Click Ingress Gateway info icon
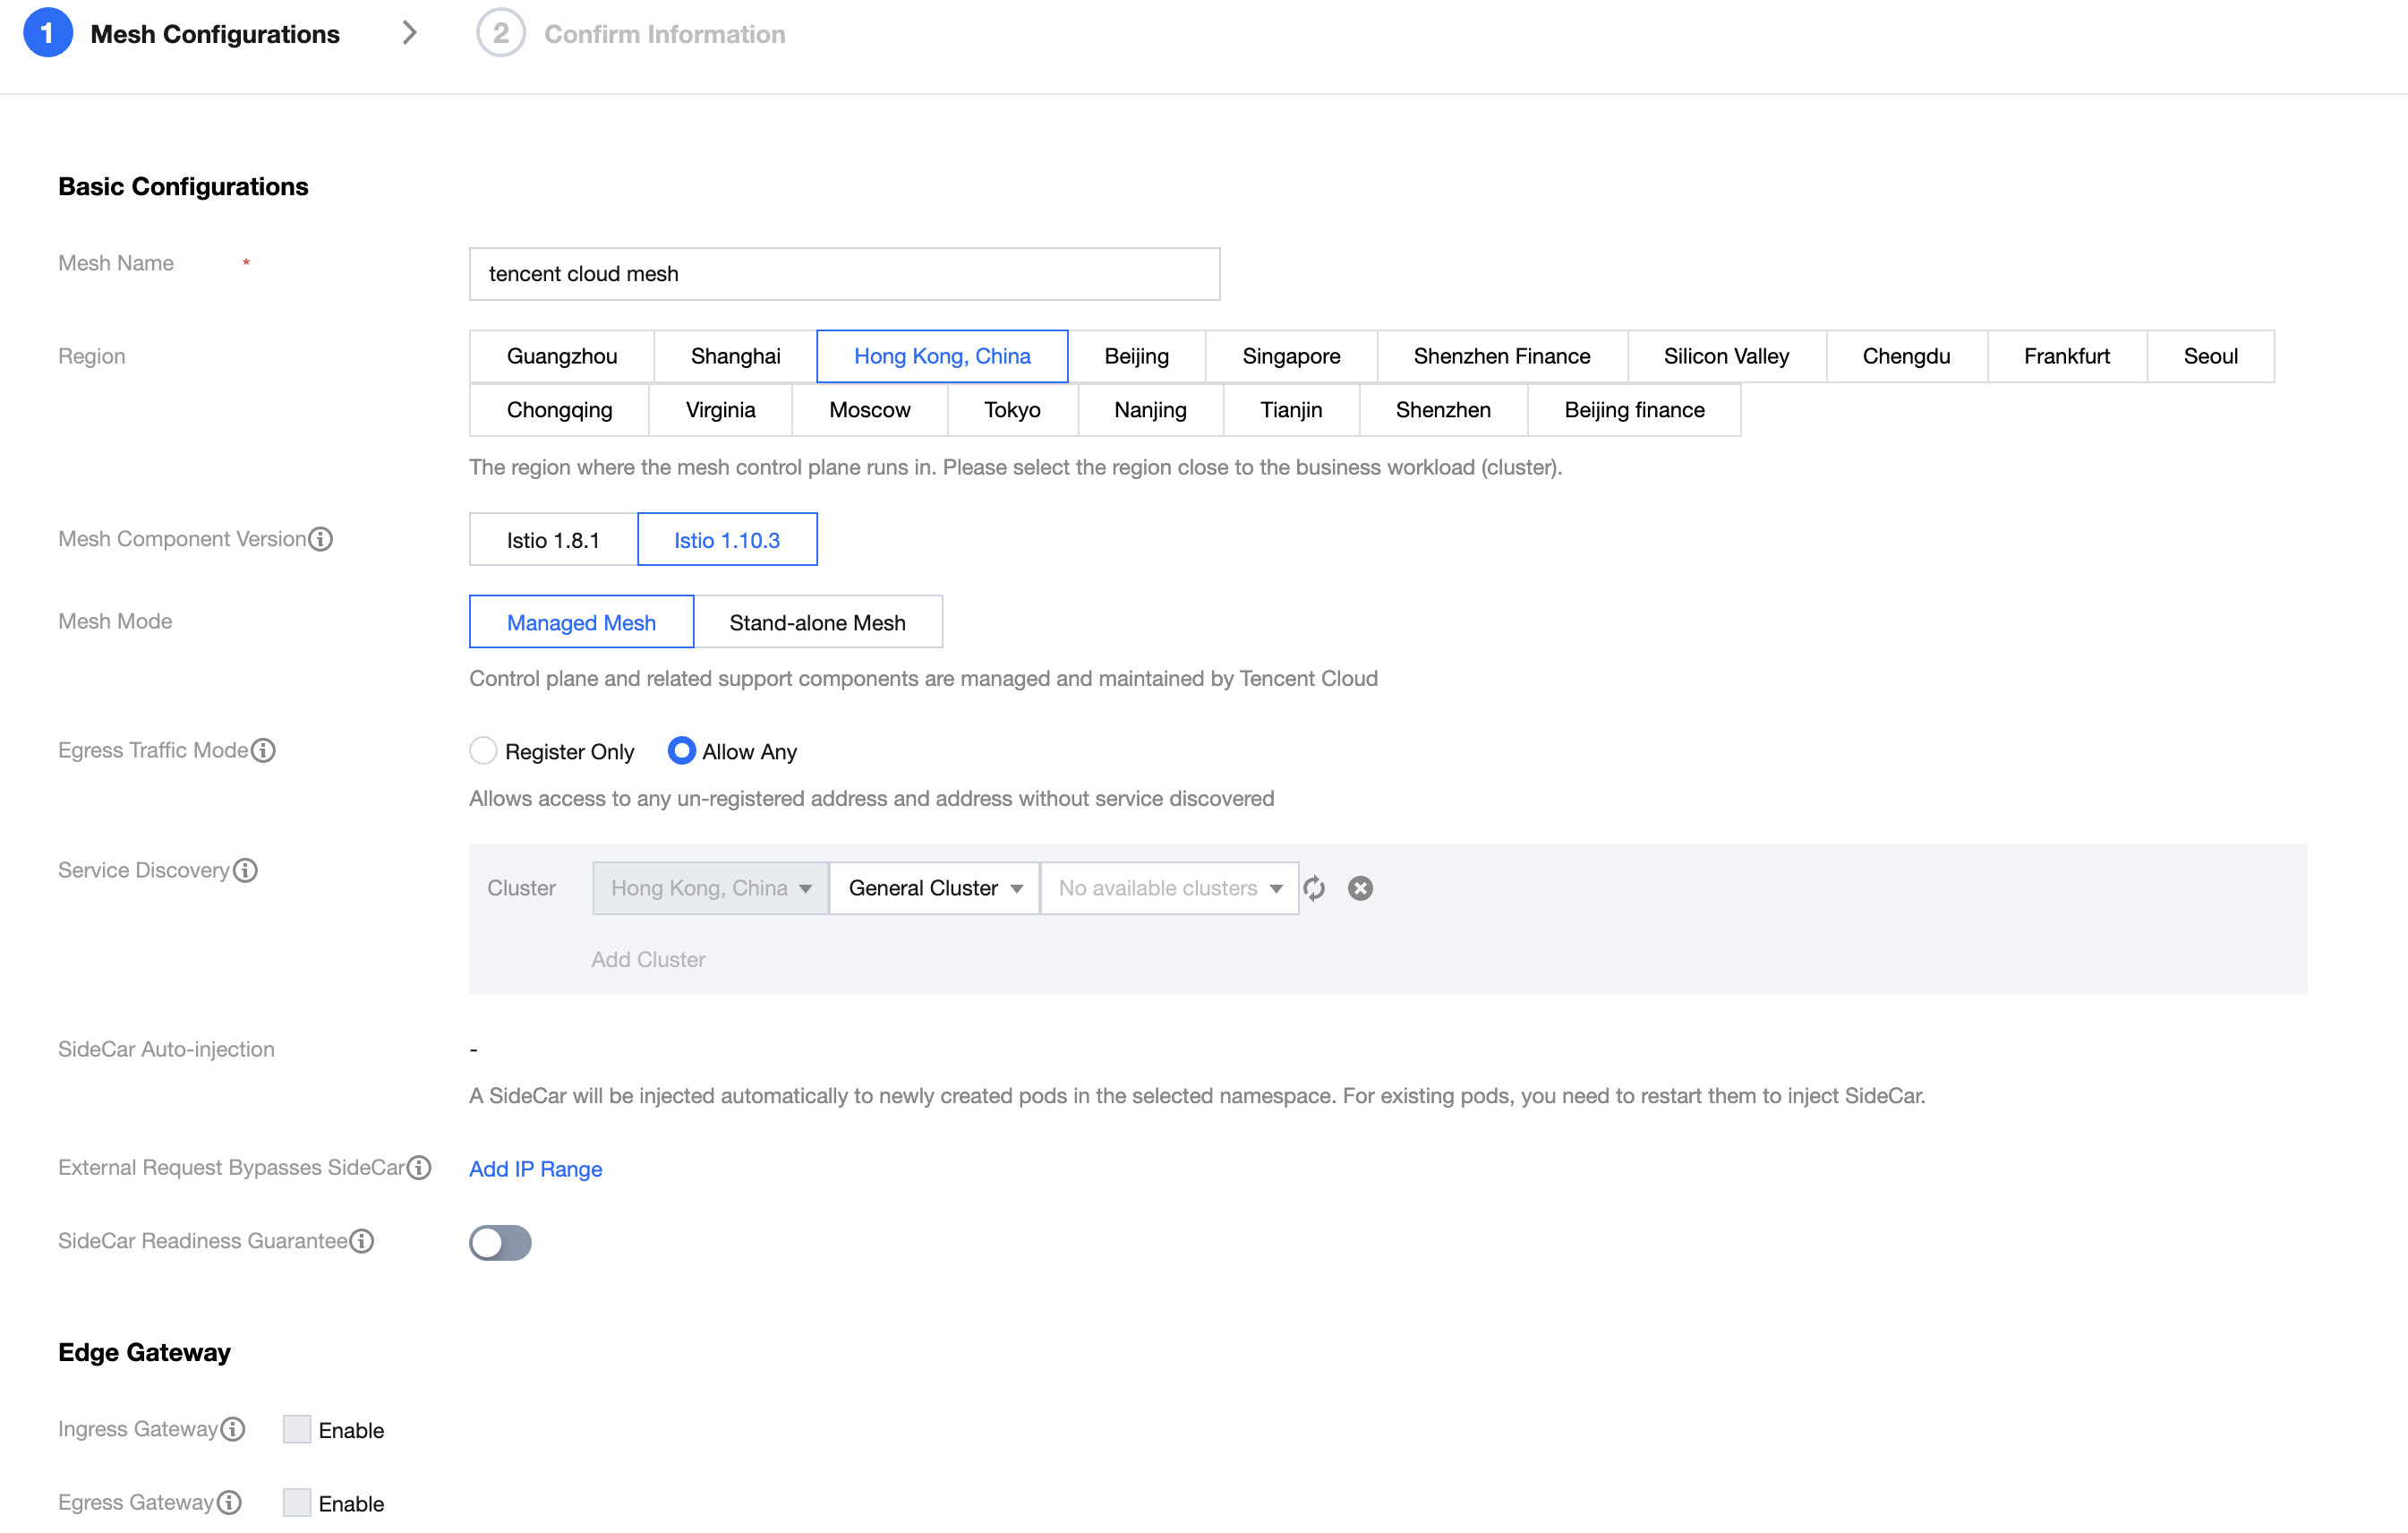This screenshot has width=2408, height=1533. tap(233, 1429)
